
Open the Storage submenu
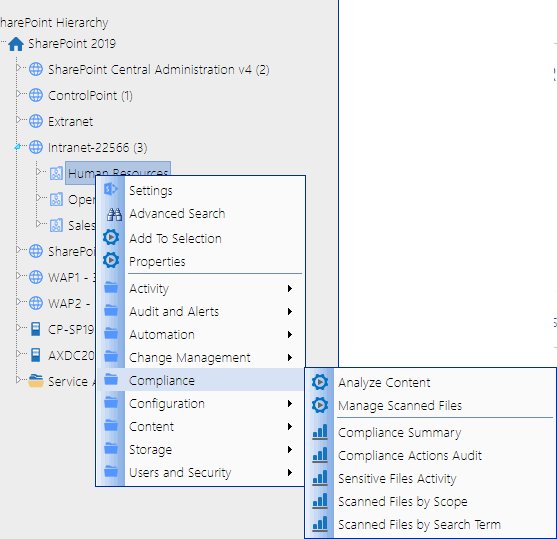coord(201,449)
